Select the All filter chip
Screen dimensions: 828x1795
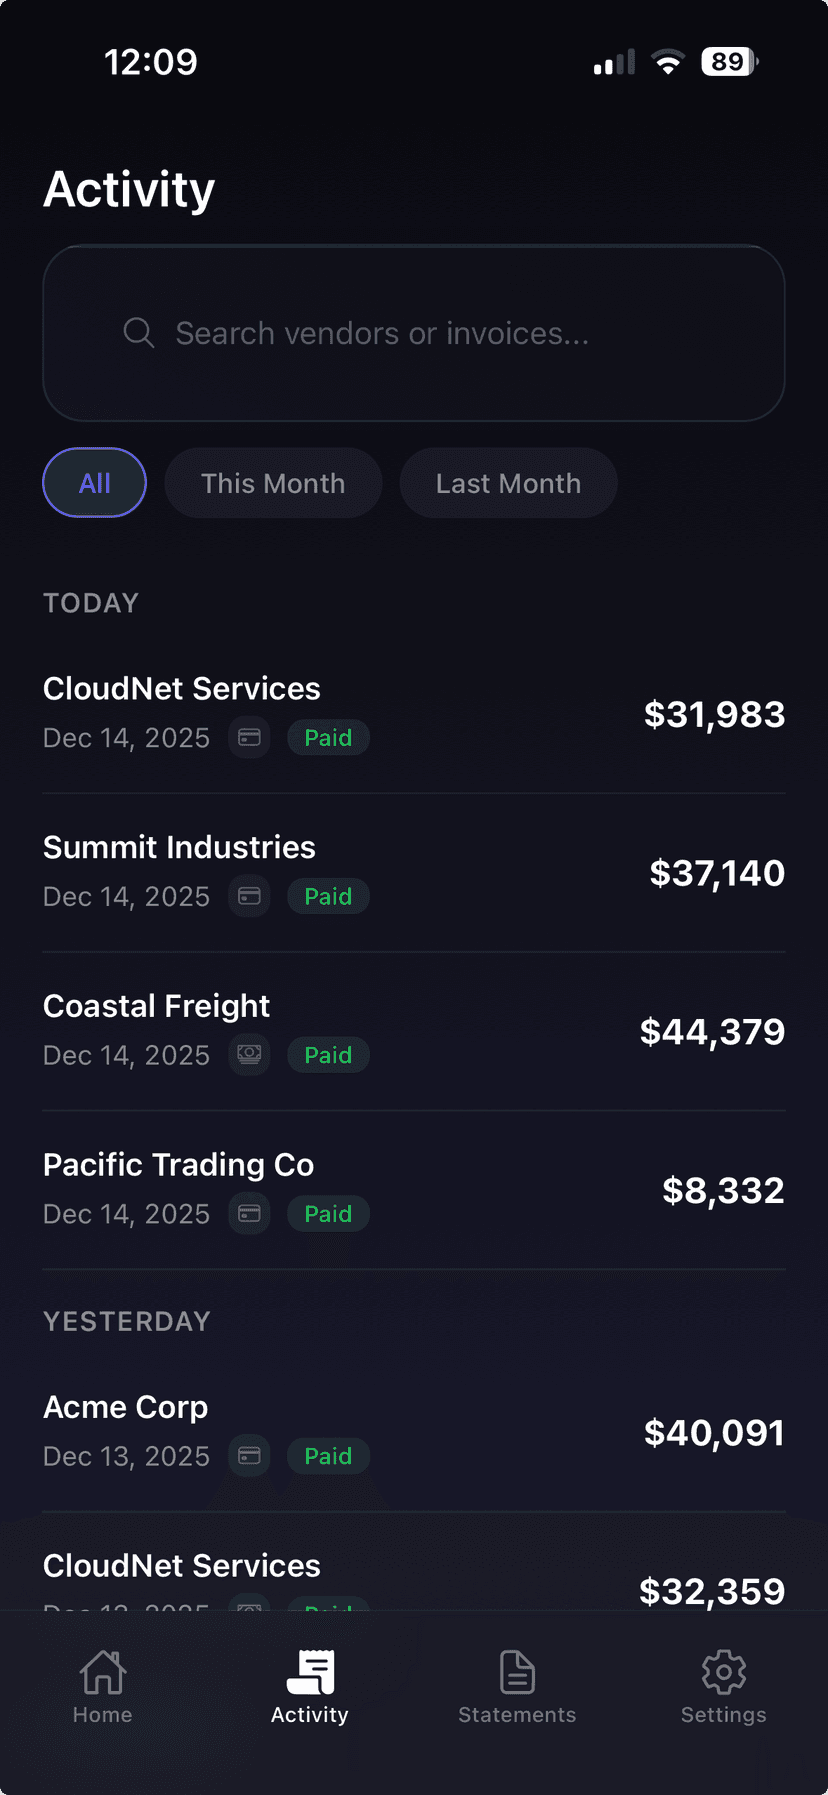pyautogui.click(x=95, y=483)
